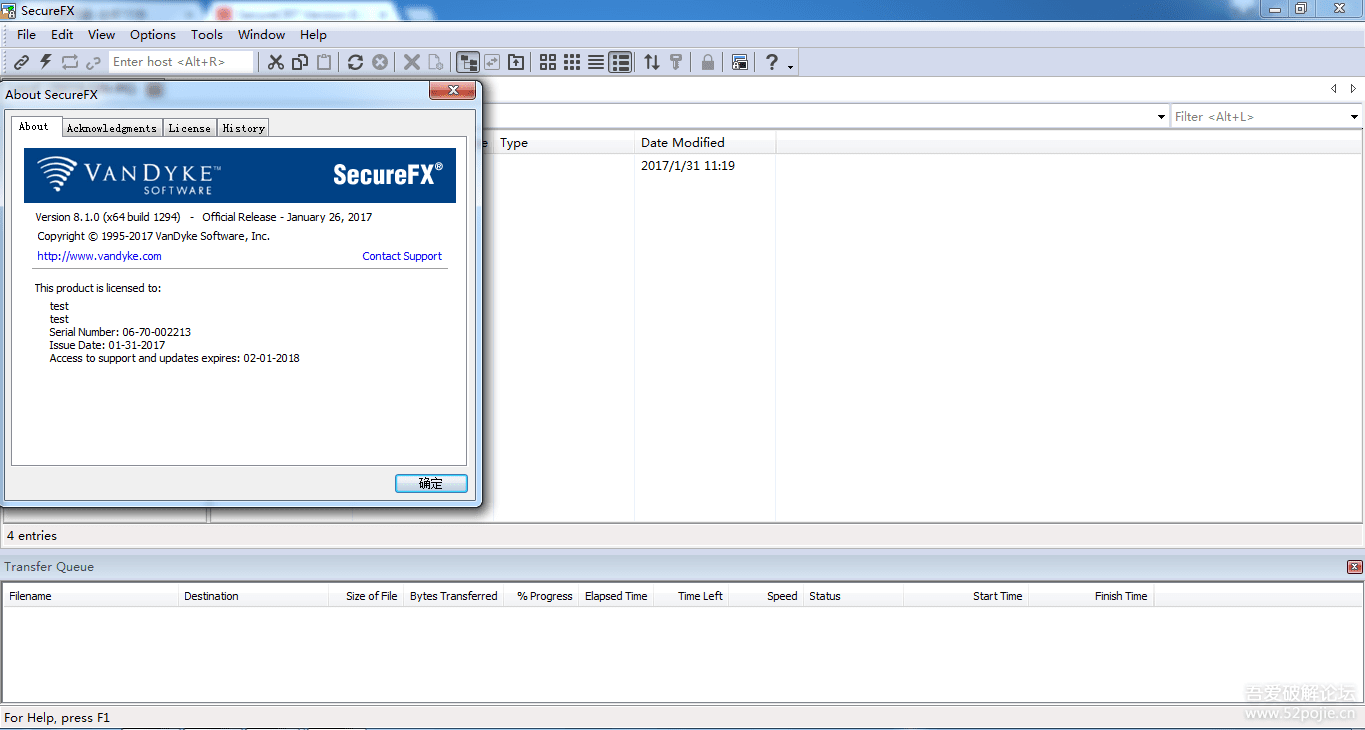Open the Tools menu

(207, 35)
